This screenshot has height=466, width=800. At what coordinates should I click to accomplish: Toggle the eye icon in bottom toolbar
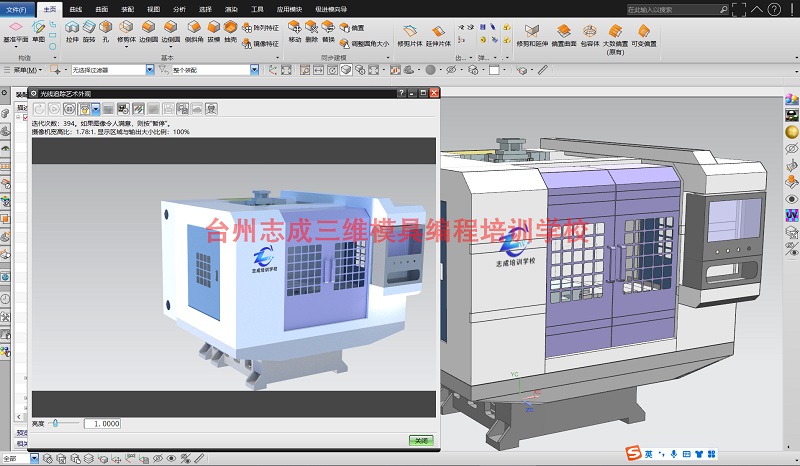(x=171, y=458)
